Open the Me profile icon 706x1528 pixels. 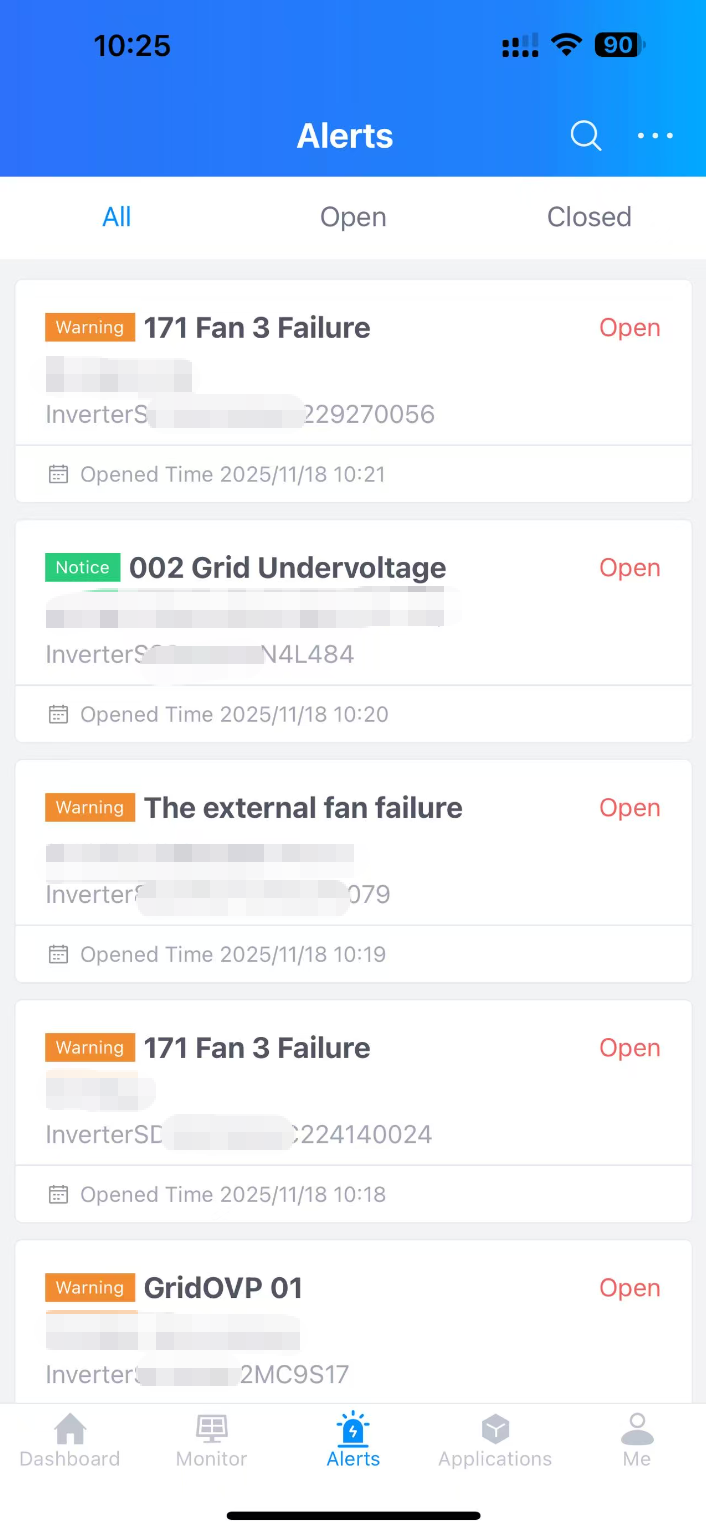[x=637, y=1430]
